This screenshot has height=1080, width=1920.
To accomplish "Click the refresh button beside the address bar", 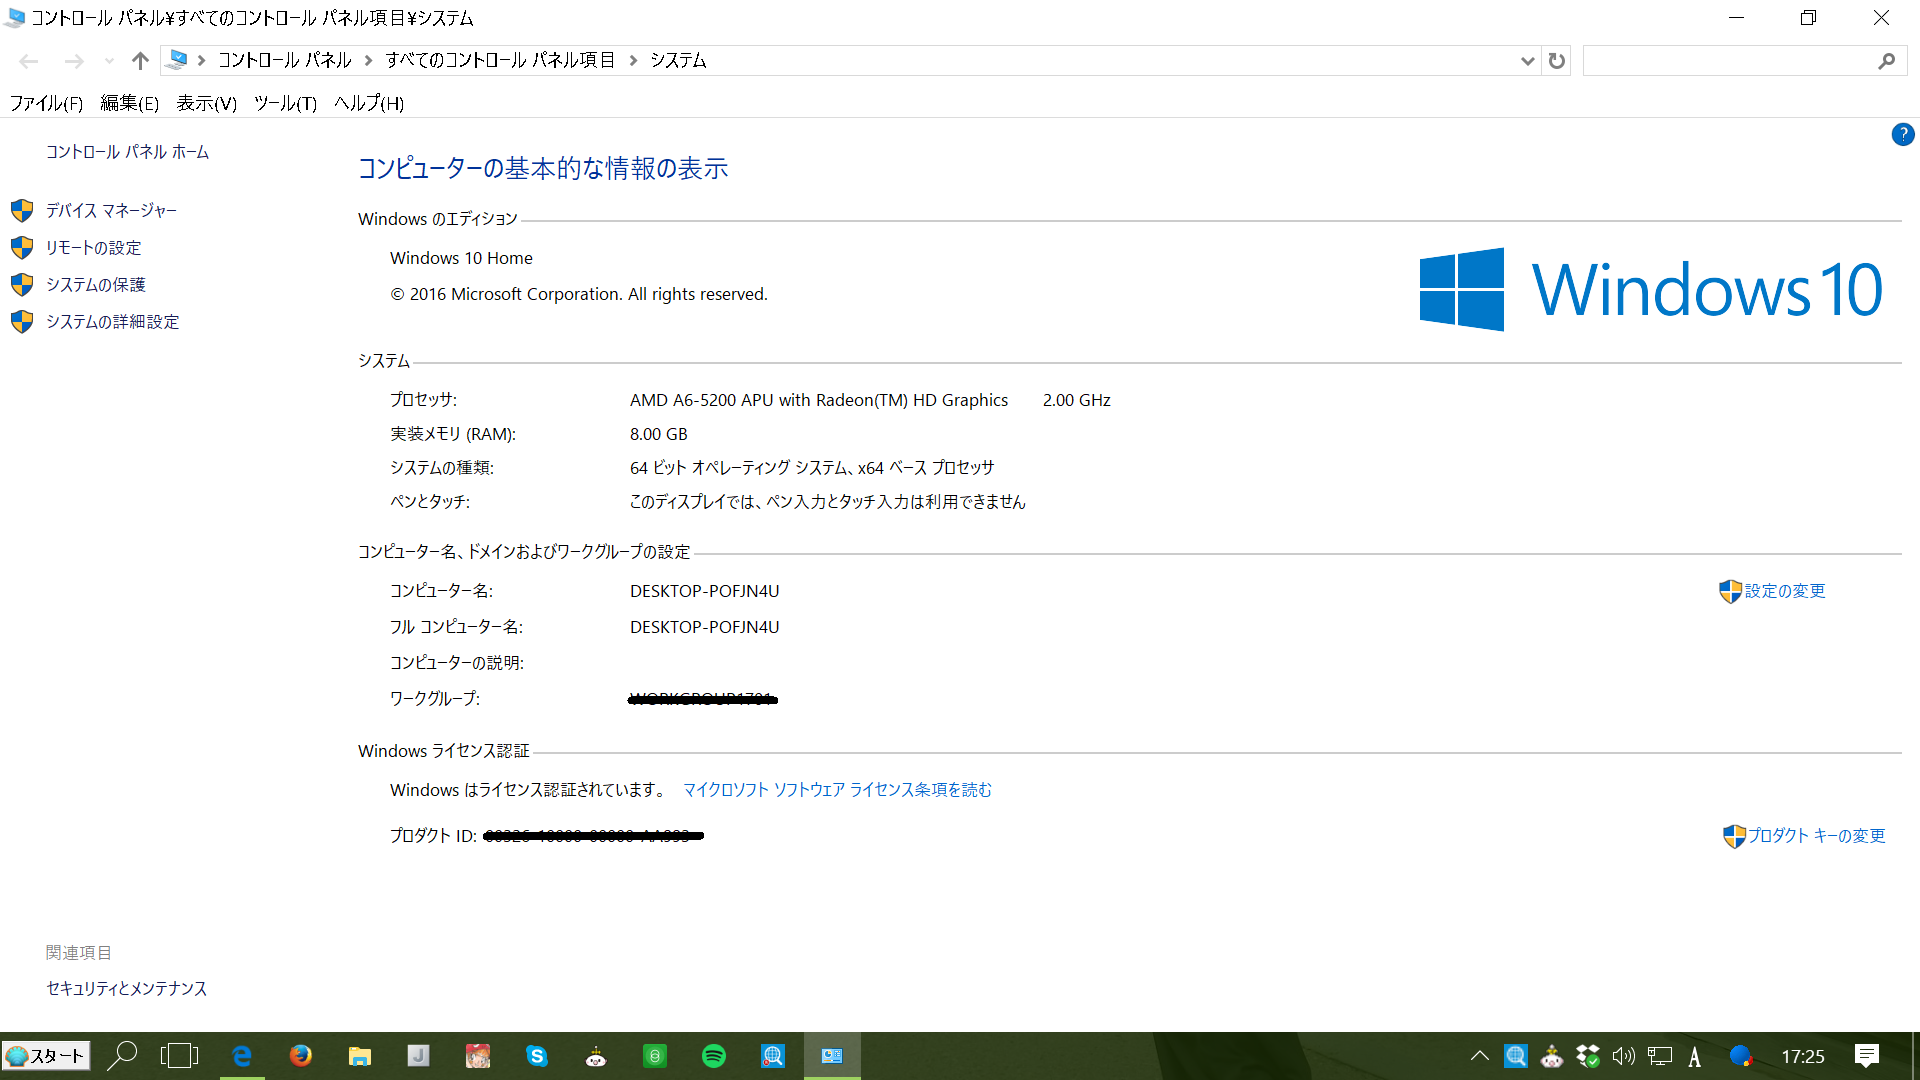I will pos(1557,61).
